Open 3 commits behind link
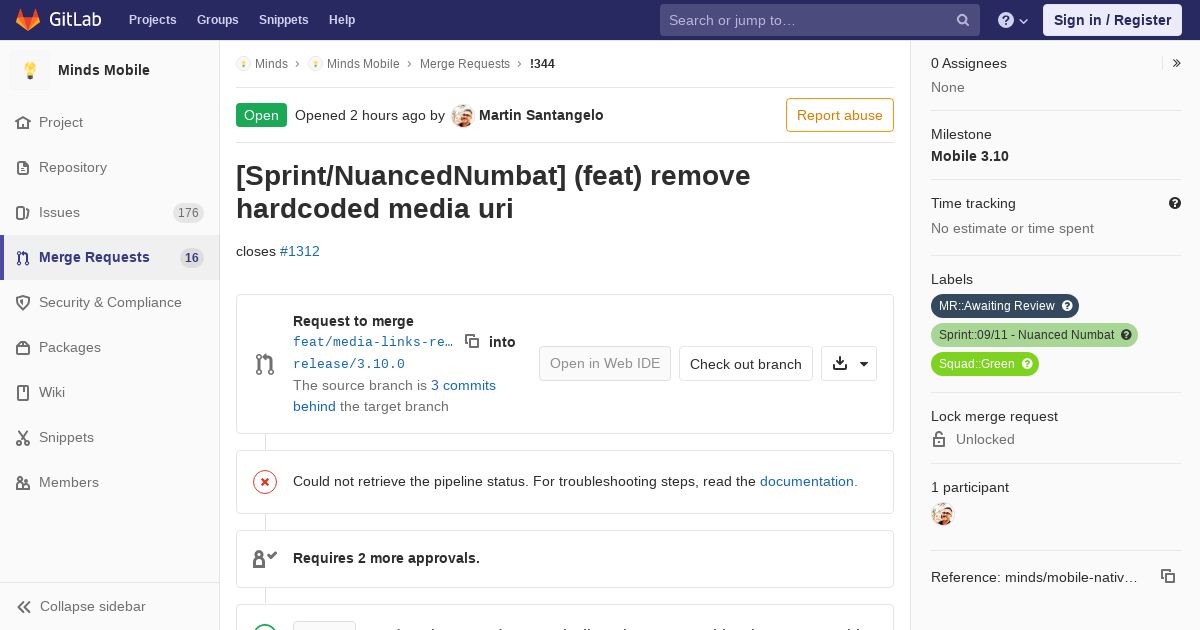1200x630 pixels. [x=394, y=396]
